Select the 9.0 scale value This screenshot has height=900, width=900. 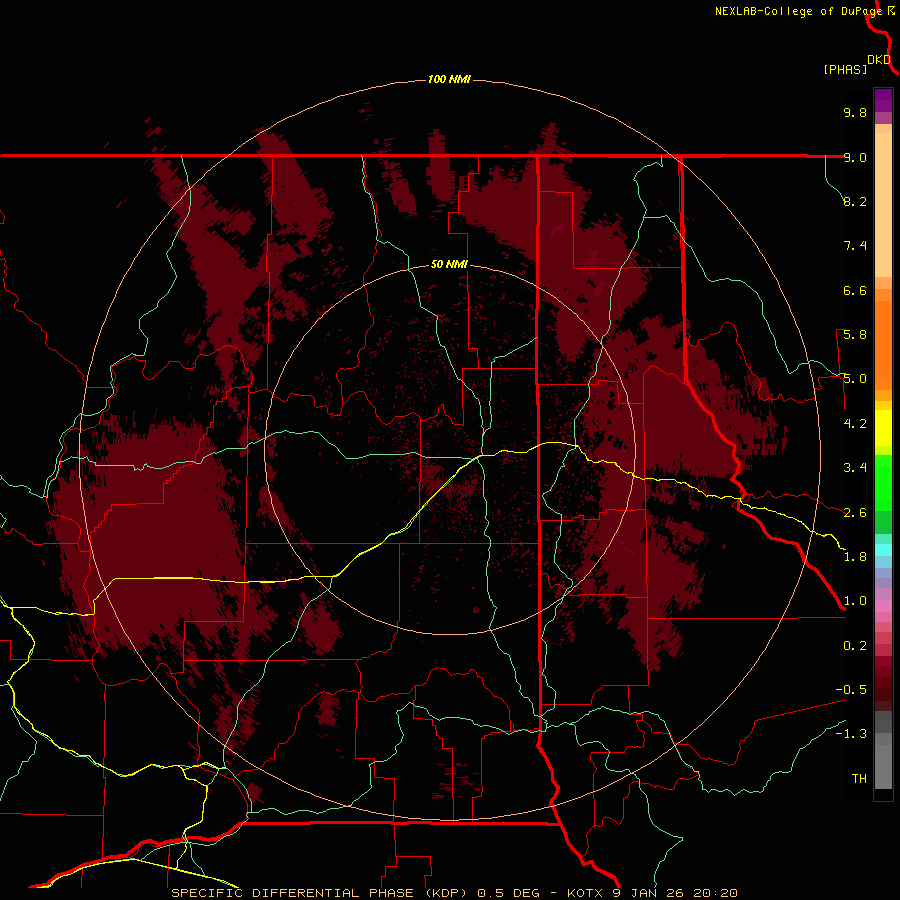point(855,157)
